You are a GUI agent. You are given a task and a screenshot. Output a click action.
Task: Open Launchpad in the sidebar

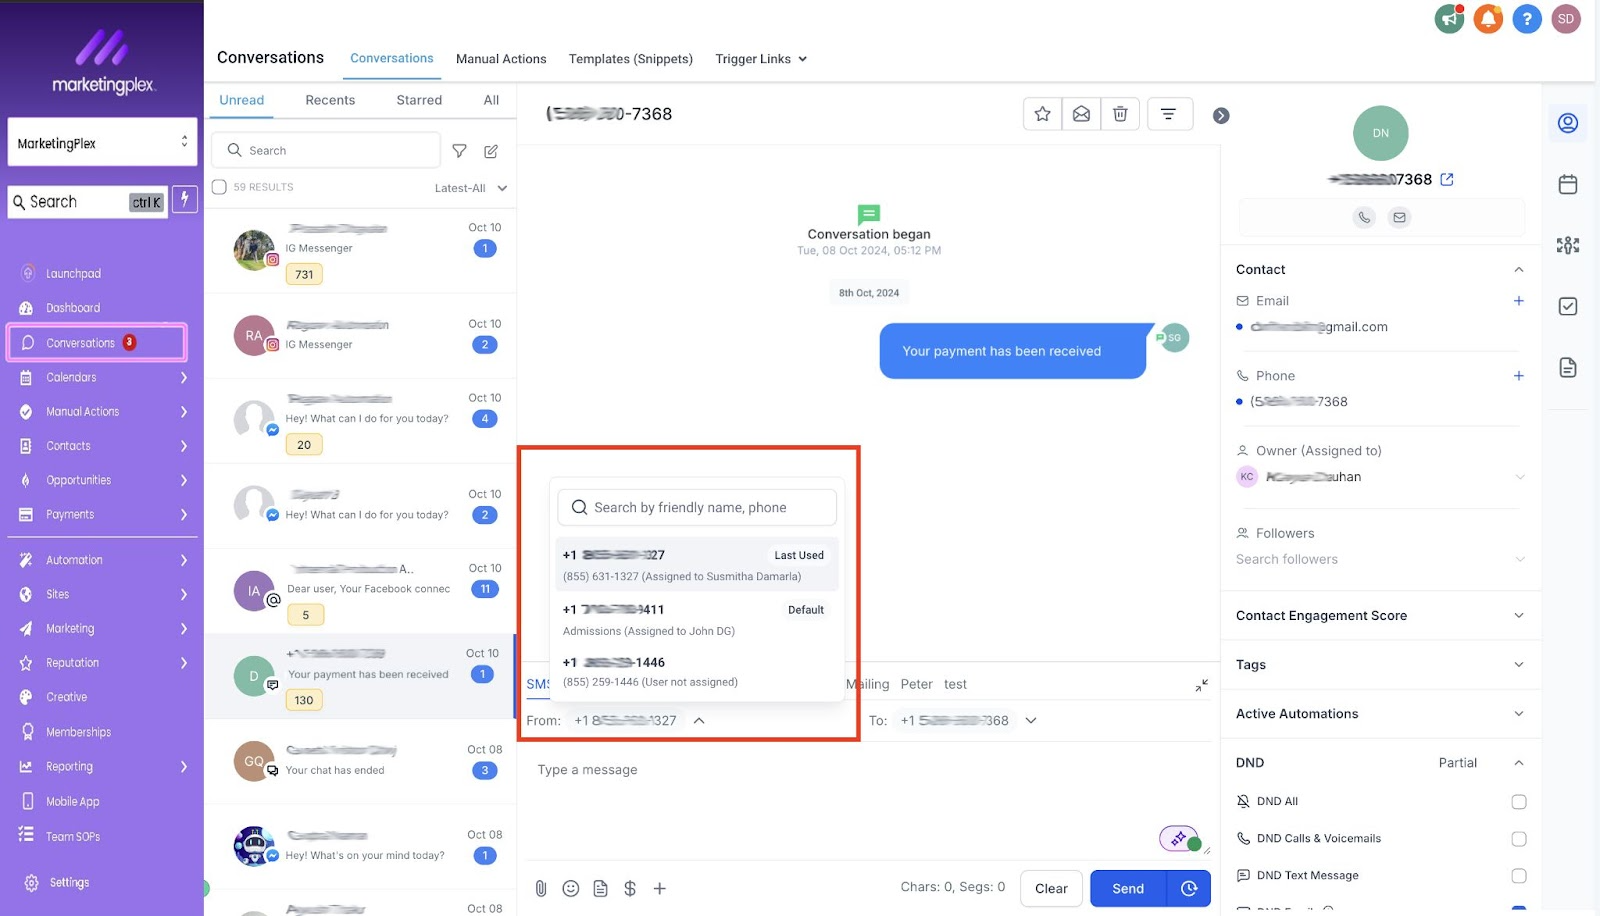[73, 274]
